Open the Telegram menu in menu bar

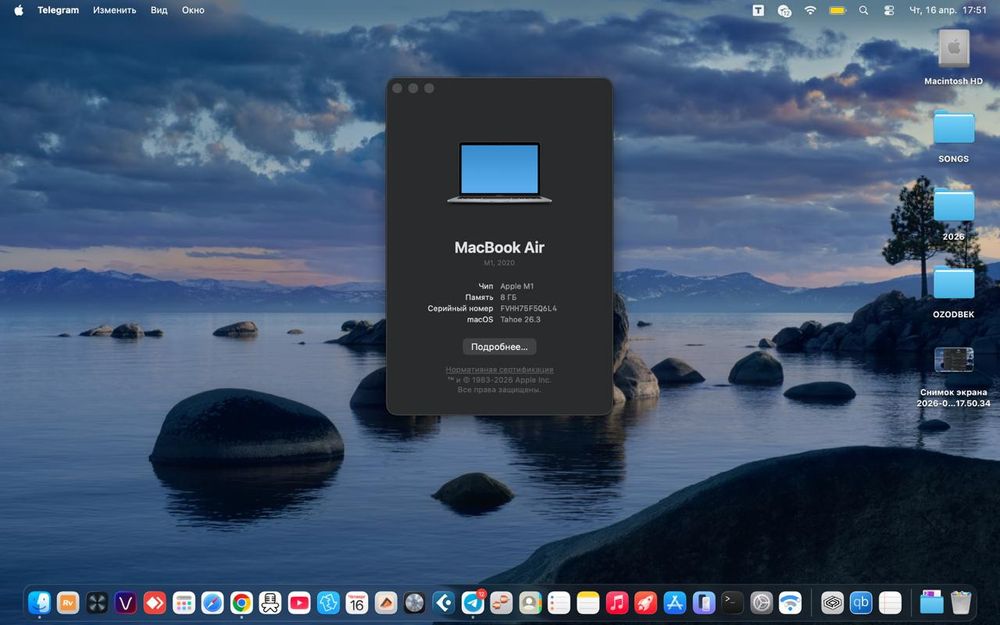58,10
